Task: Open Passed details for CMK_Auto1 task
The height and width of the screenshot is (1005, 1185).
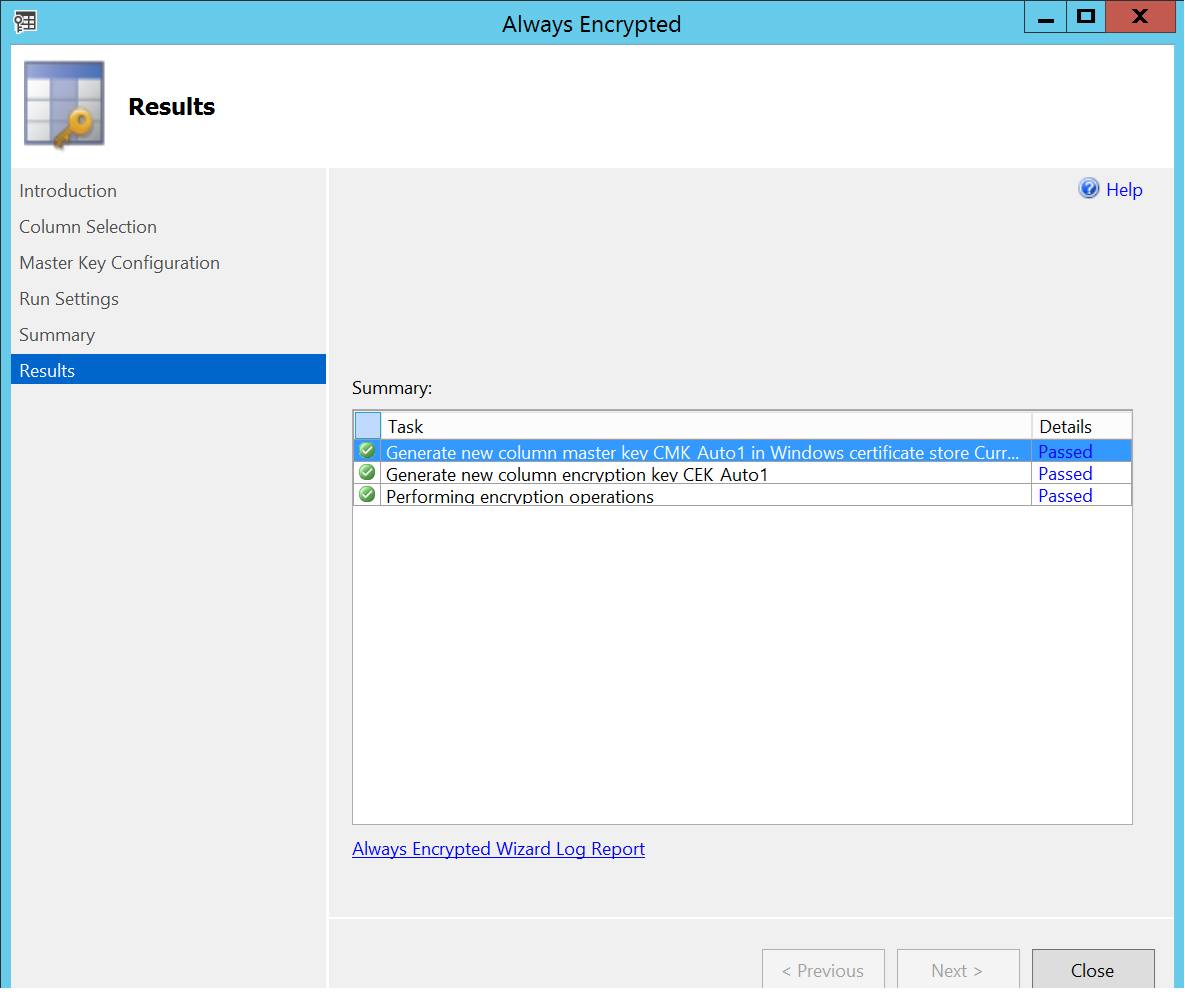Action: (1065, 452)
